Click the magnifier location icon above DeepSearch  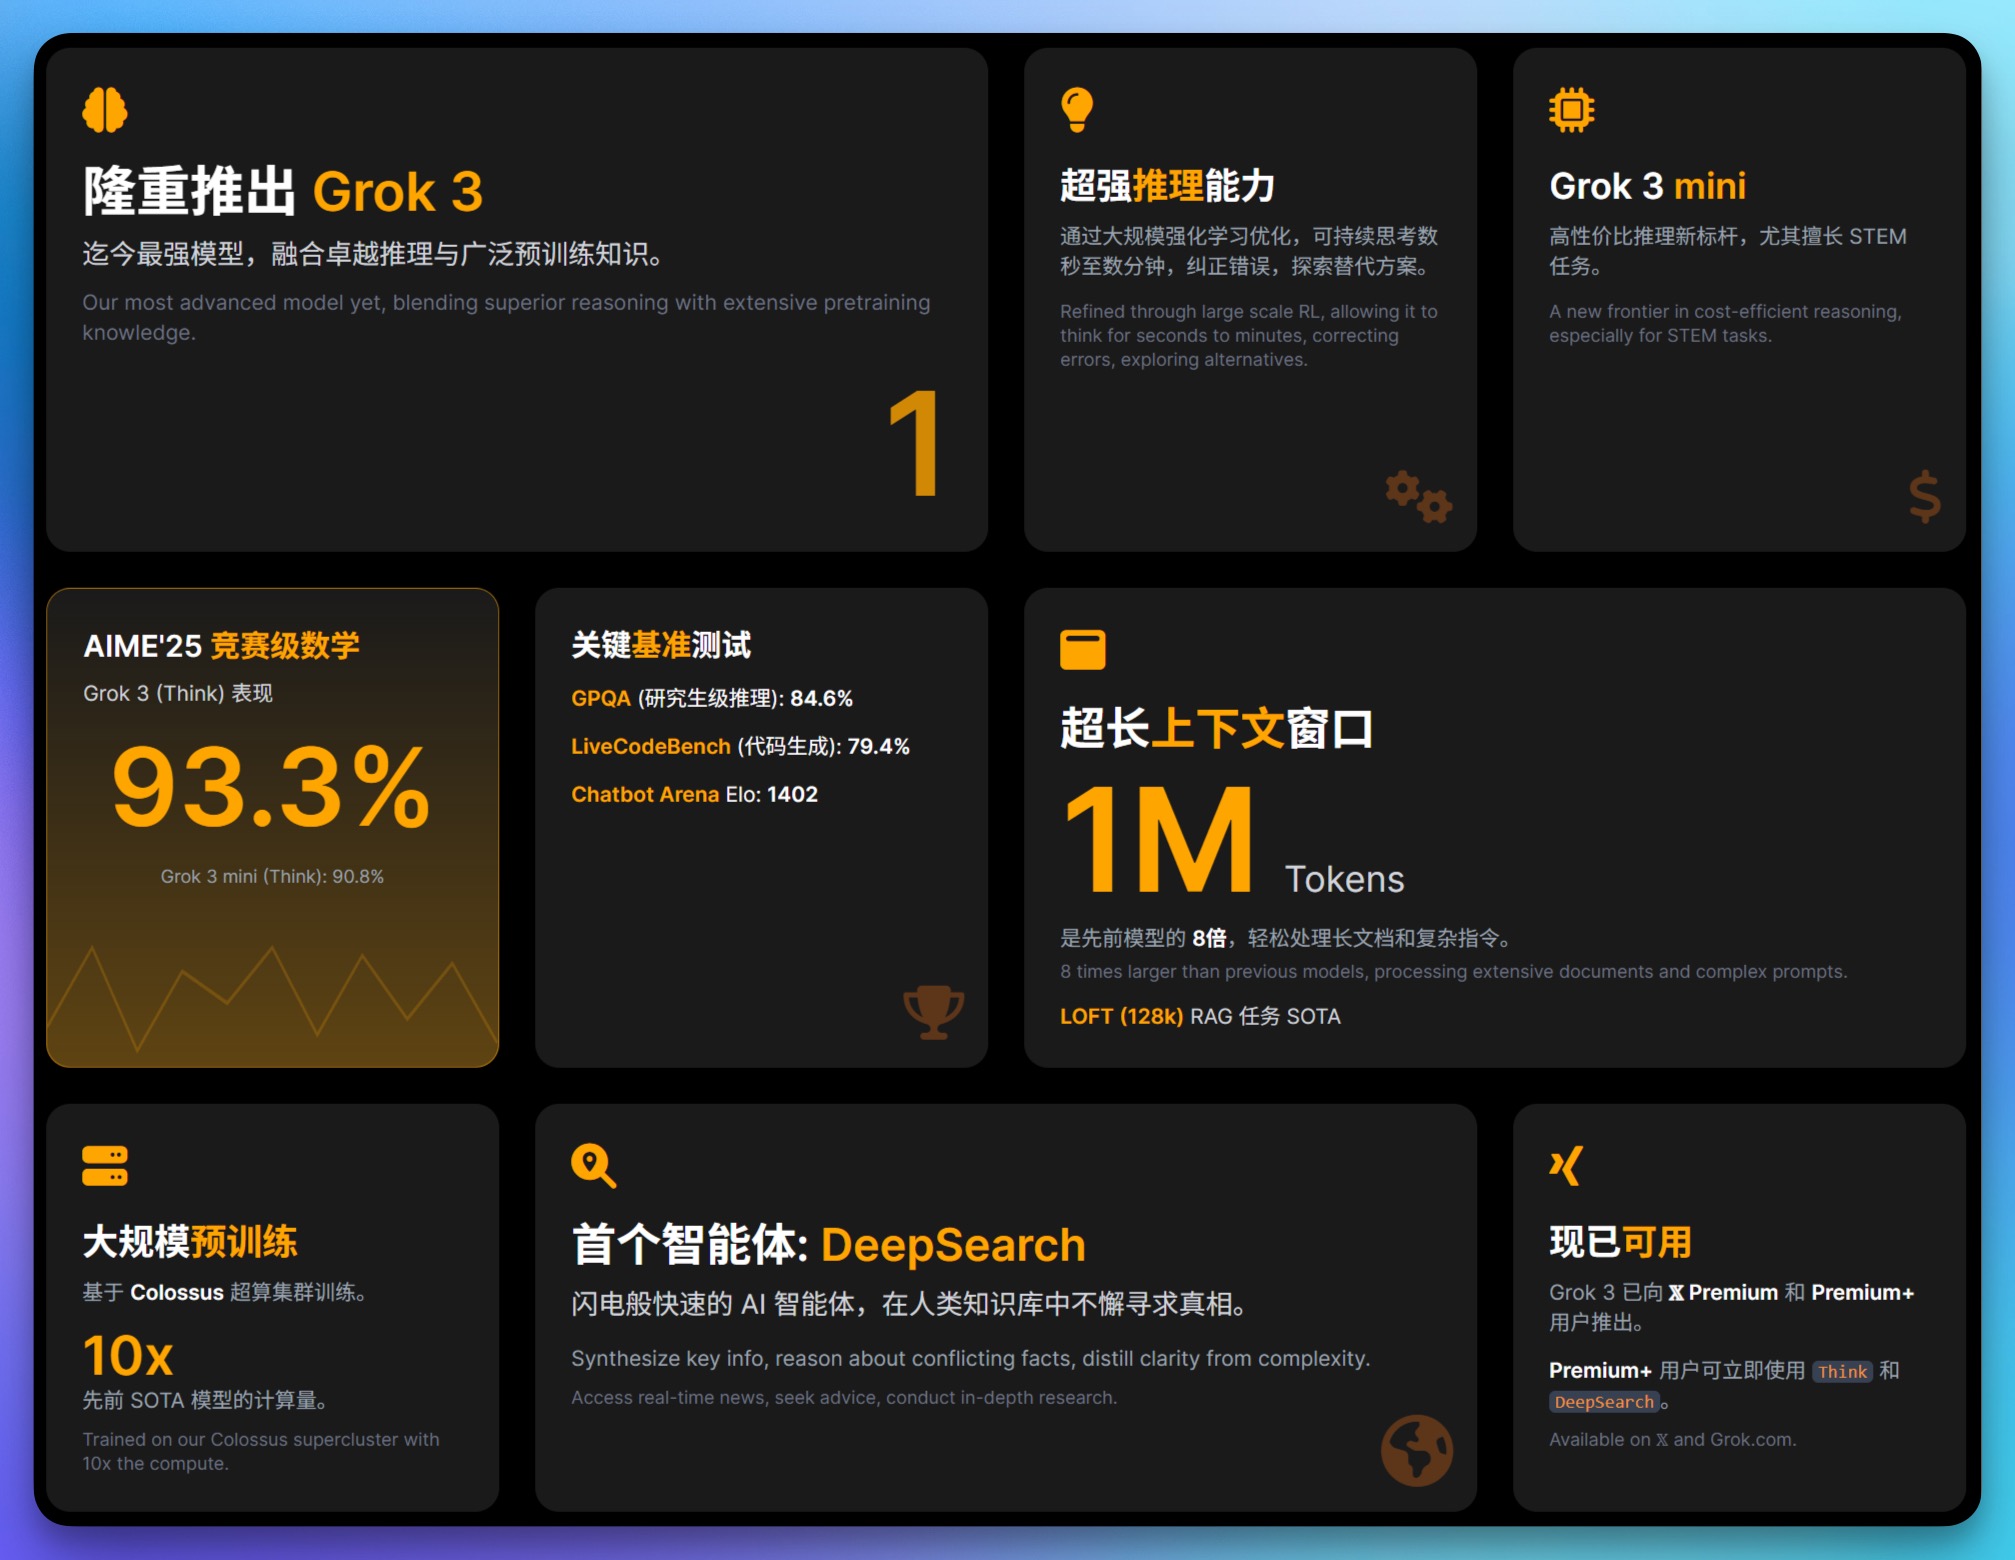(594, 1166)
